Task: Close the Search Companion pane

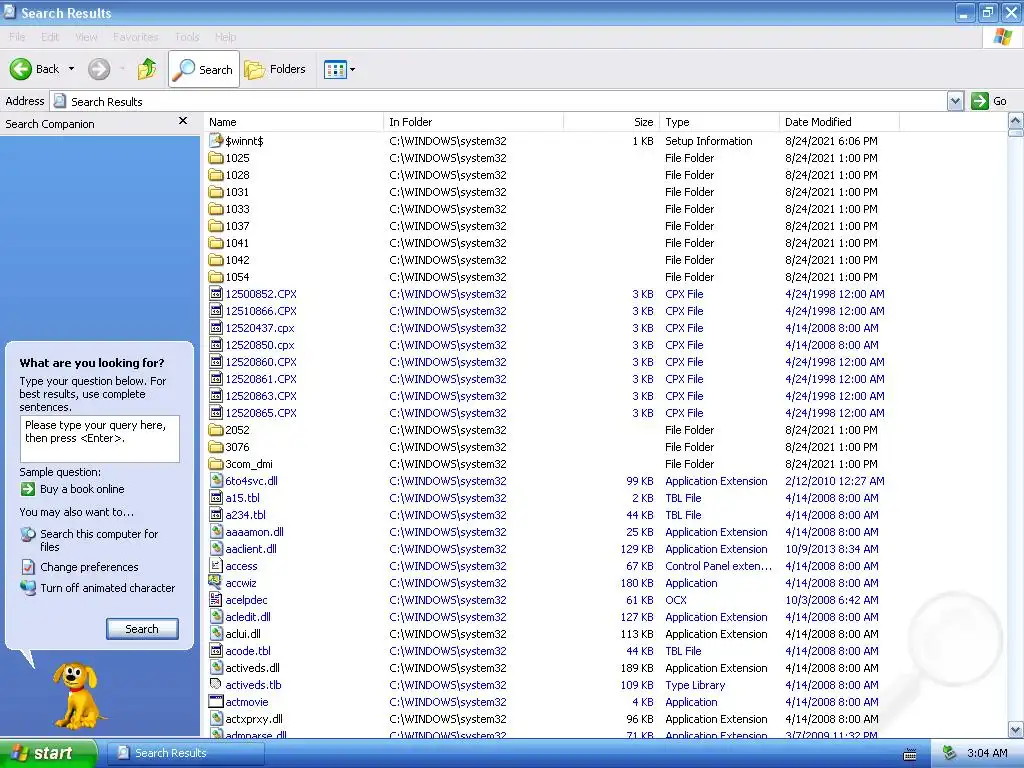Action: 183,121
